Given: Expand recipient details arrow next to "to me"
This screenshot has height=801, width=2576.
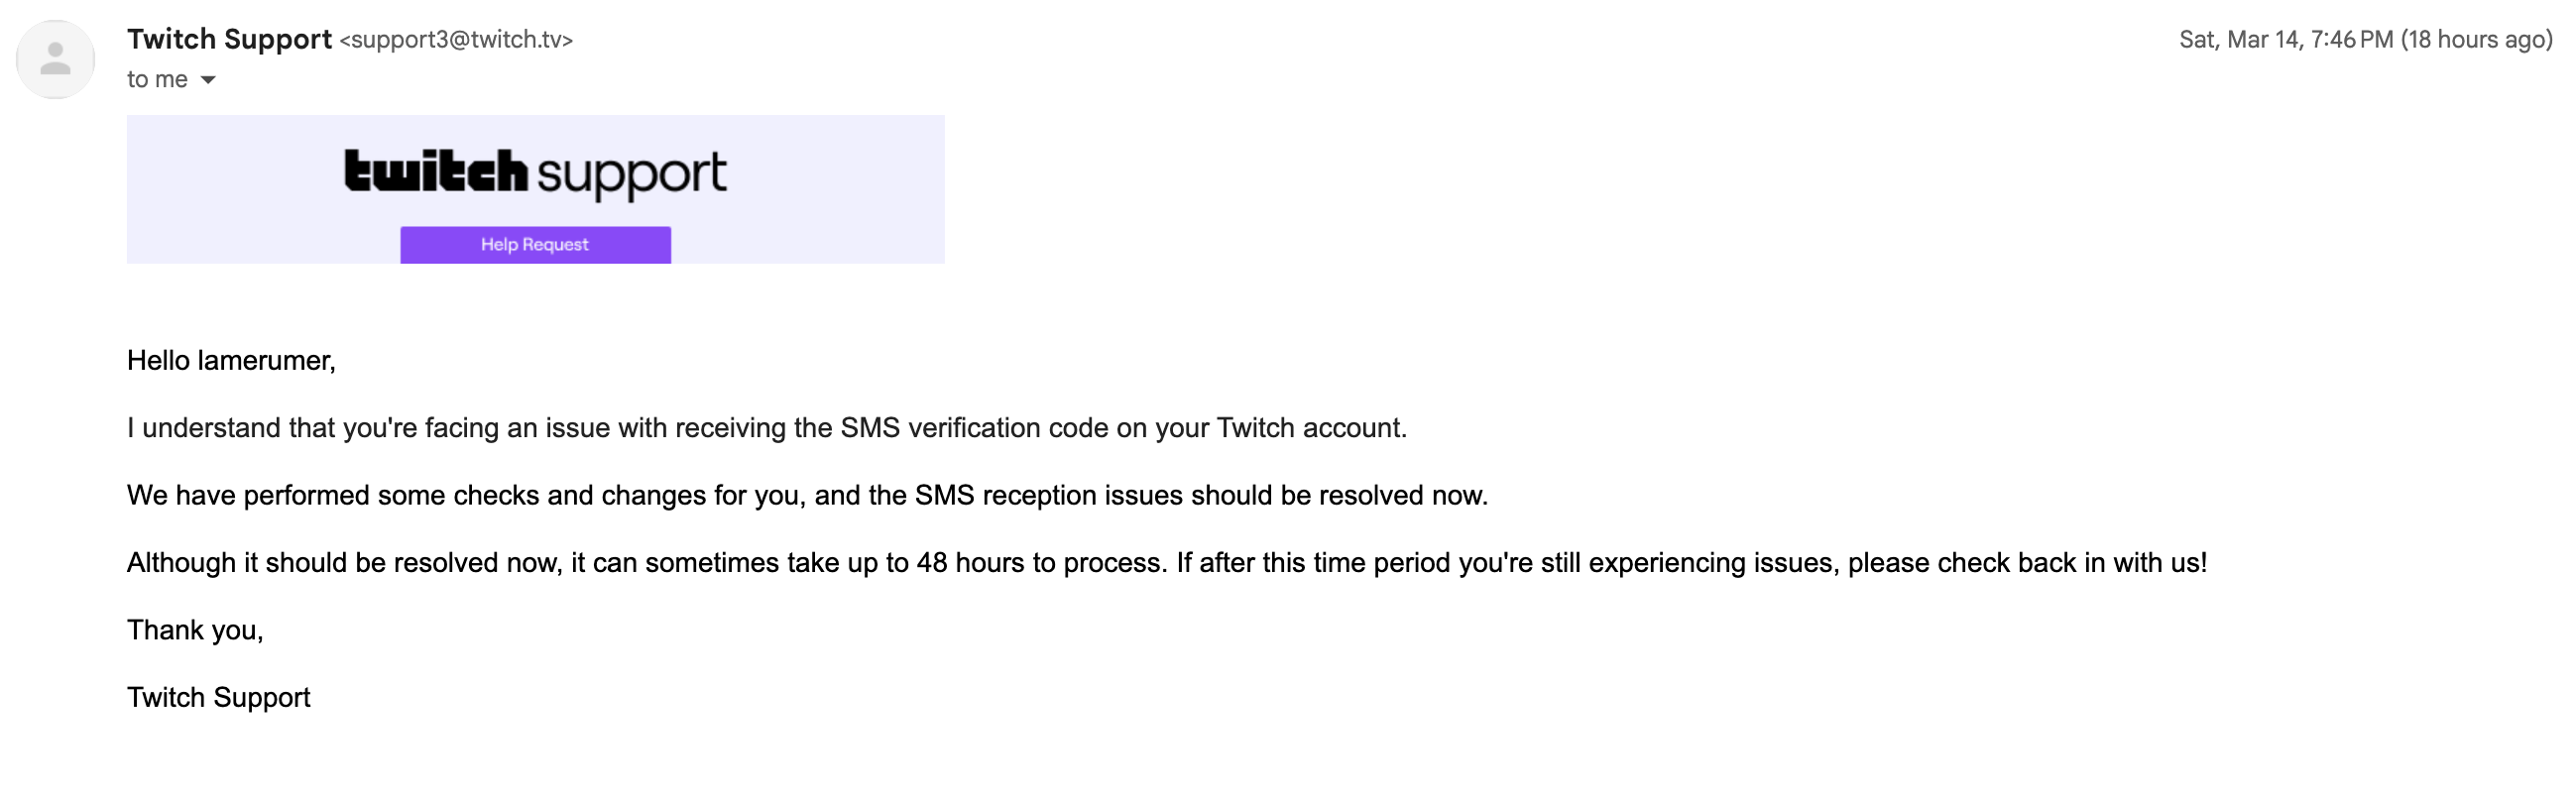Looking at the screenshot, I should pyautogui.click(x=208, y=80).
